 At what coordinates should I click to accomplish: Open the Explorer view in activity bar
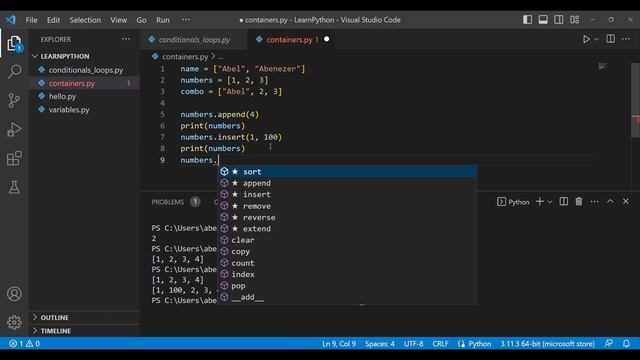coord(14,43)
